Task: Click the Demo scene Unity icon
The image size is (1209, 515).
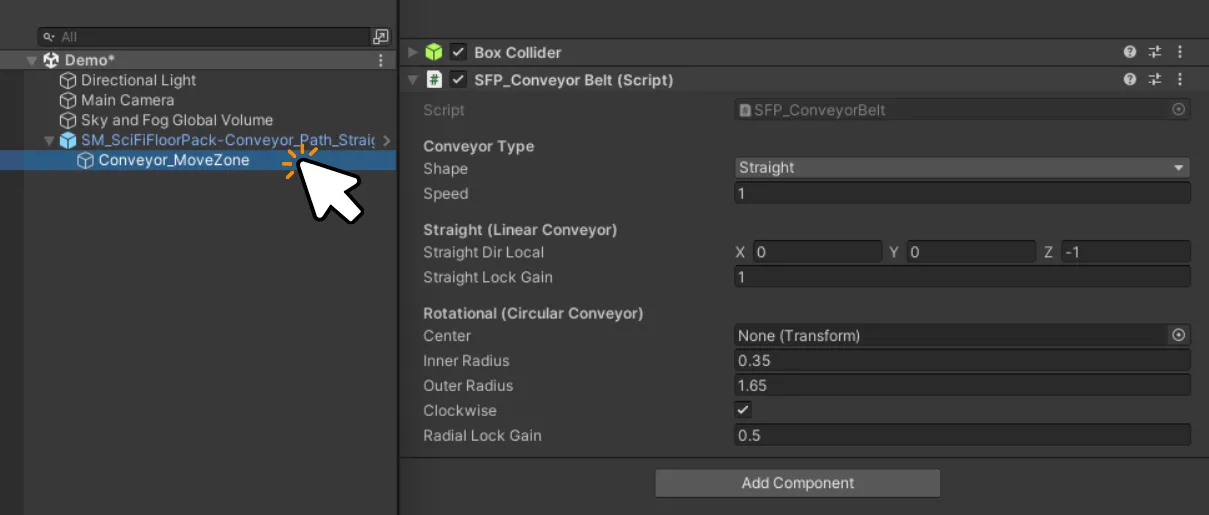Action: (x=52, y=60)
